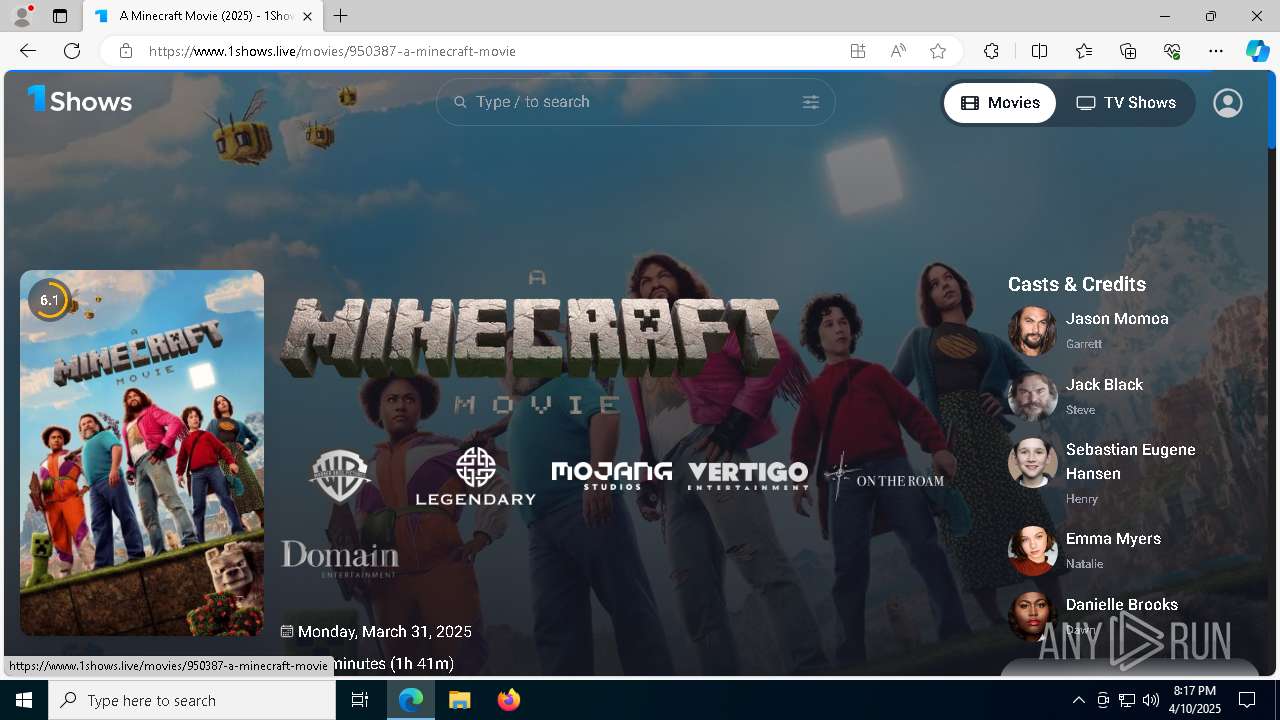
Task: Click the taskbar clock showing 8:17 PM
Action: tap(1195, 700)
